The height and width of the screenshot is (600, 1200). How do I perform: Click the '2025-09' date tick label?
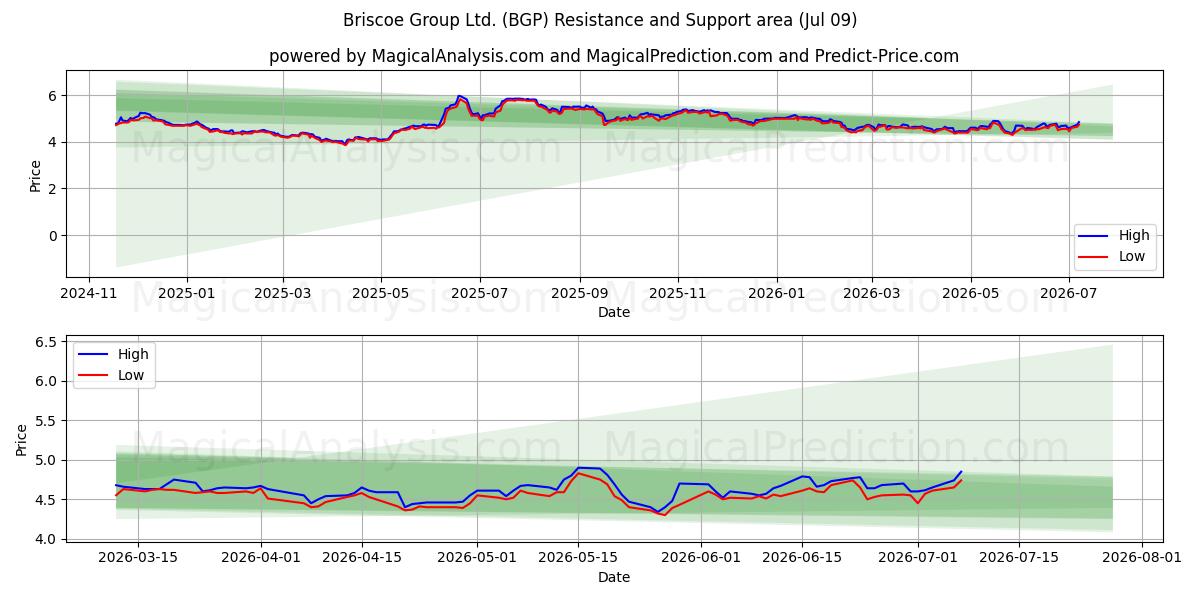(x=579, y=293)
